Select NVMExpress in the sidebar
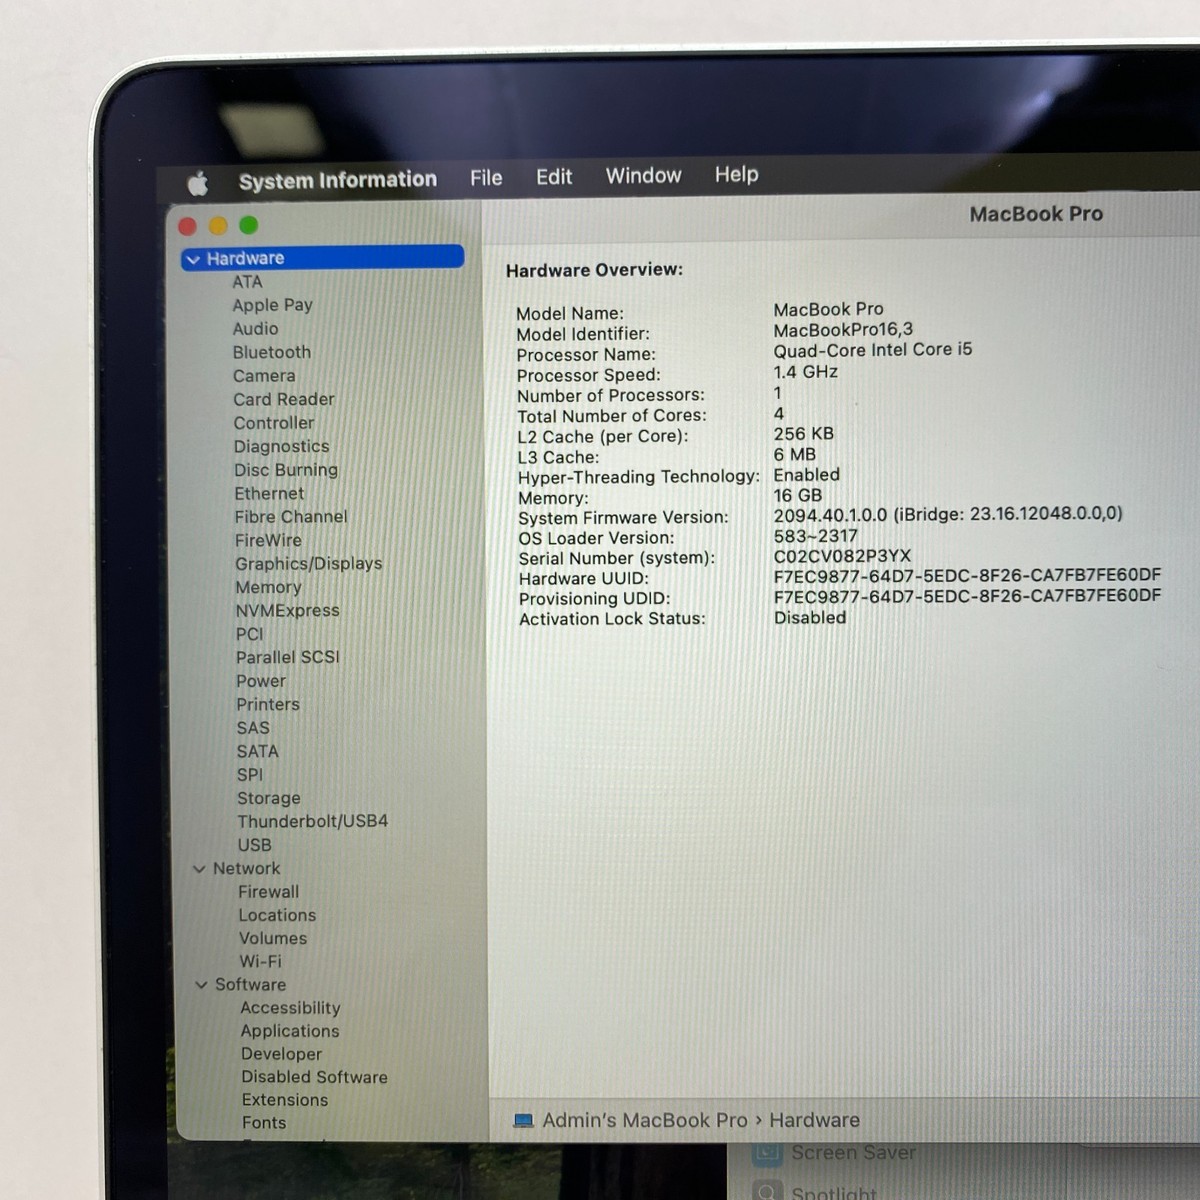The image size is (1200, 1200). (287, 611)
